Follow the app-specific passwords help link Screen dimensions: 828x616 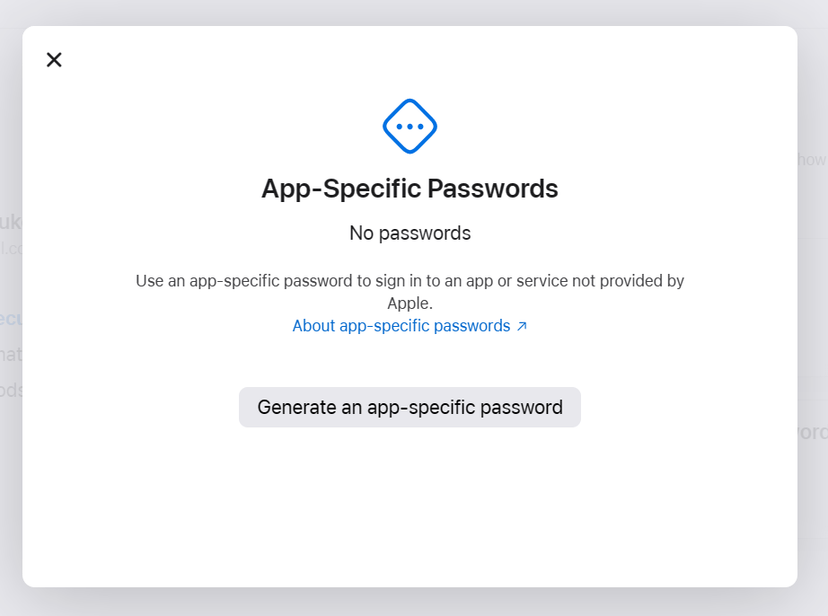(403, 325)
